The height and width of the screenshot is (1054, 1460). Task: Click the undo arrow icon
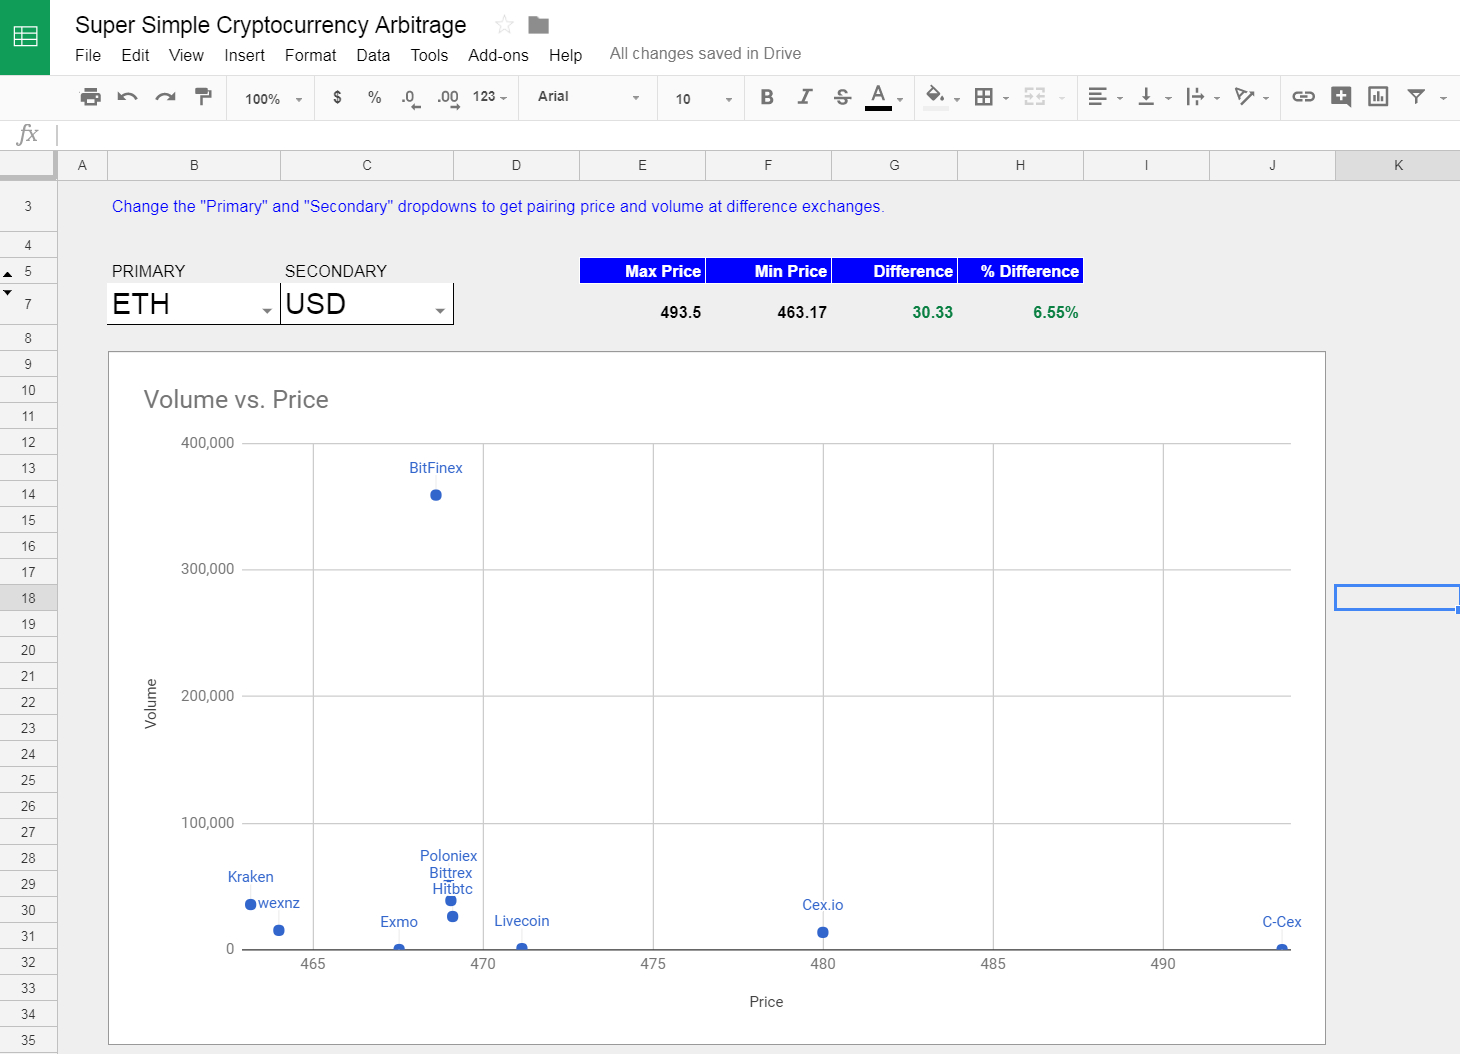(x=127, y=97)
